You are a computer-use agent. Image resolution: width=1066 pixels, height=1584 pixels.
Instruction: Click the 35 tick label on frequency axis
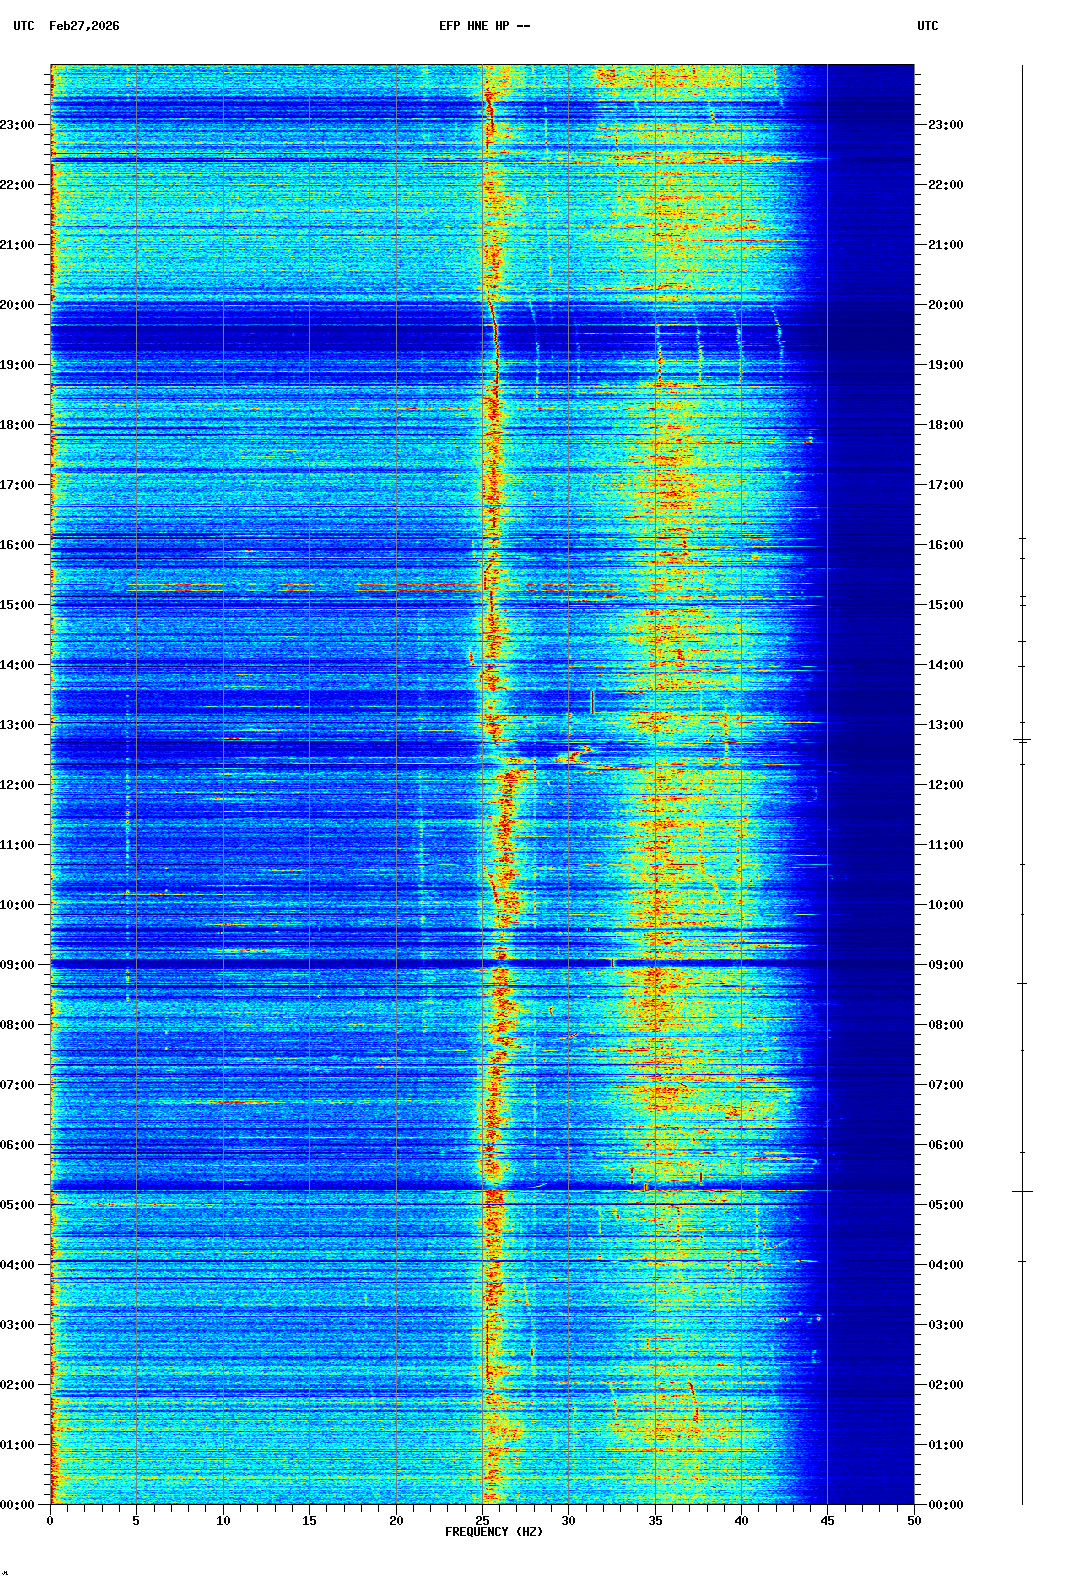point(655,1520)
